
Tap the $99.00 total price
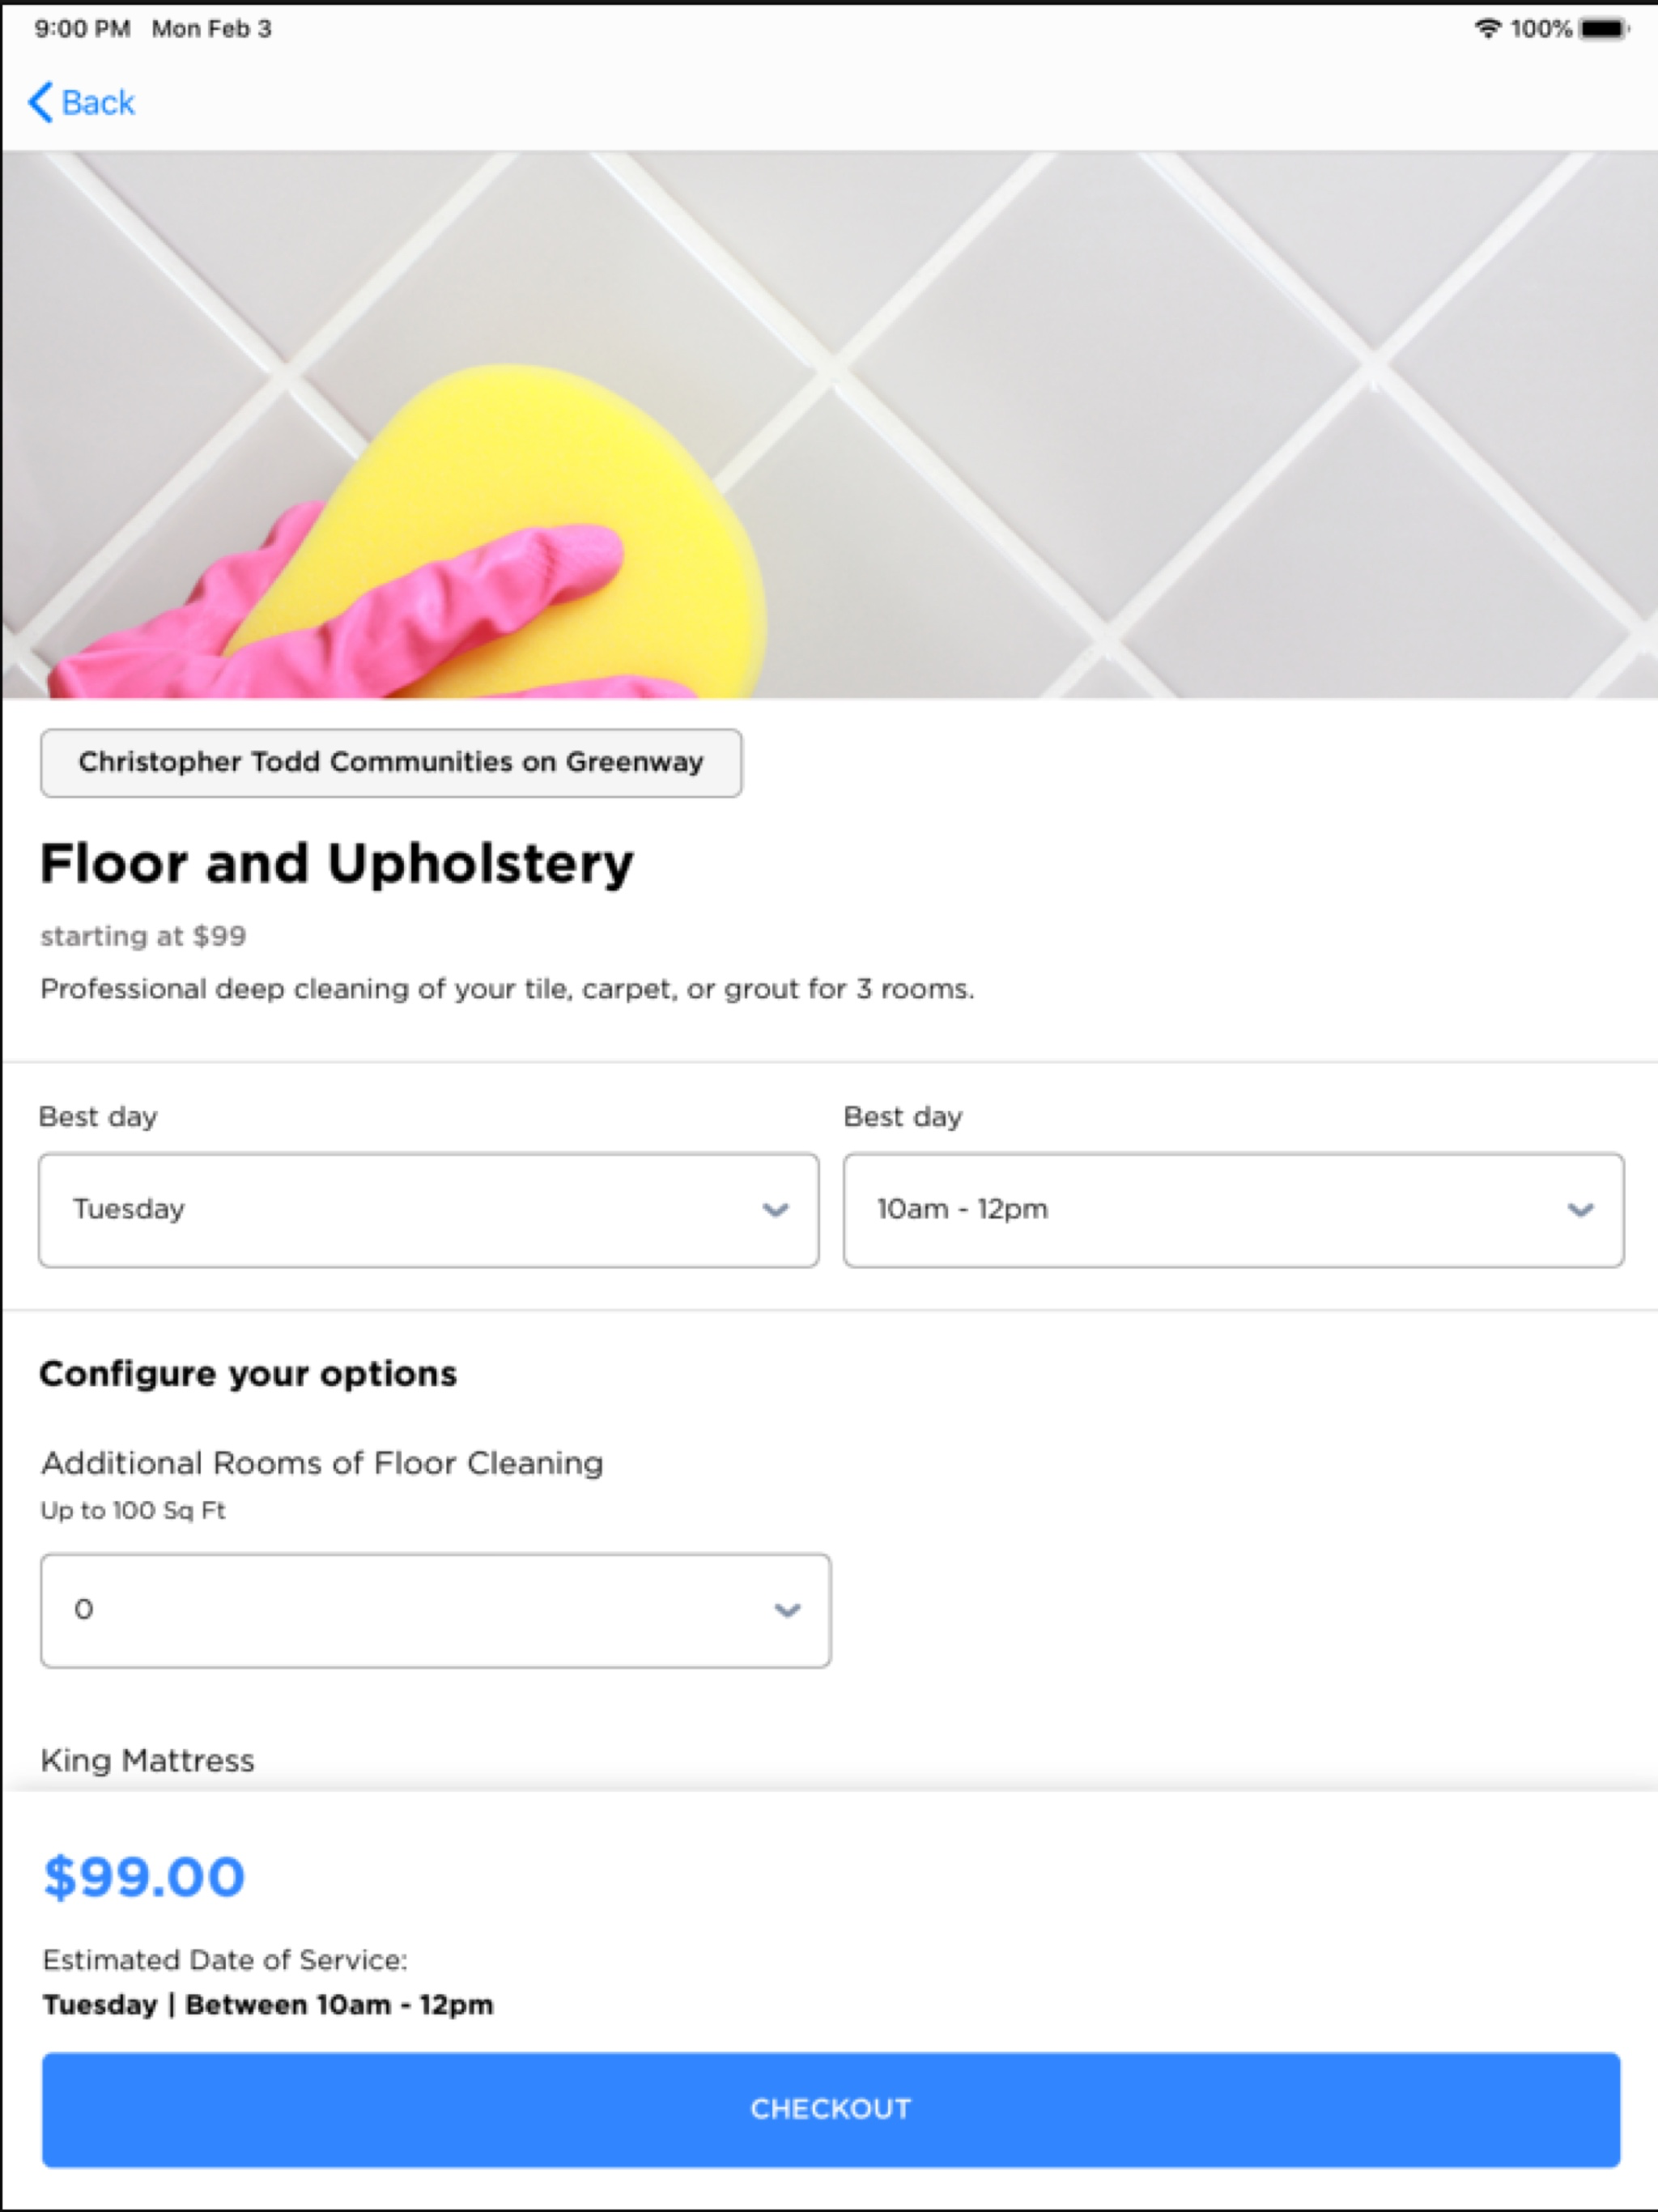[144, 1877]
